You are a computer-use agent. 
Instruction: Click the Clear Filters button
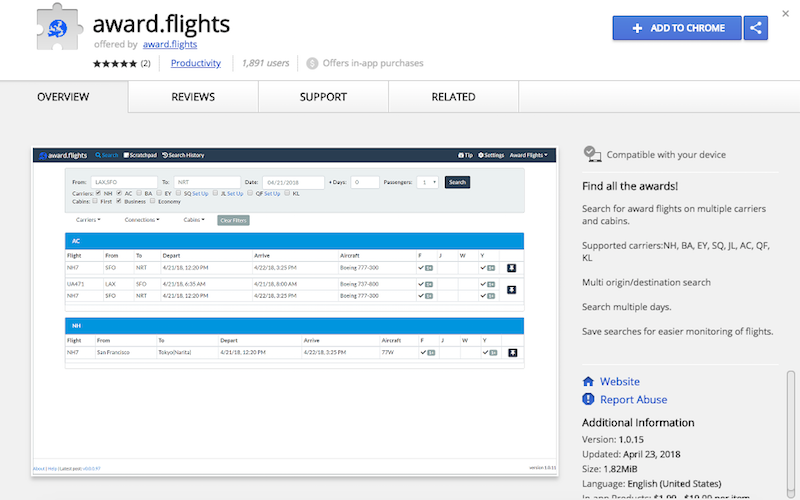pos(233,220)
